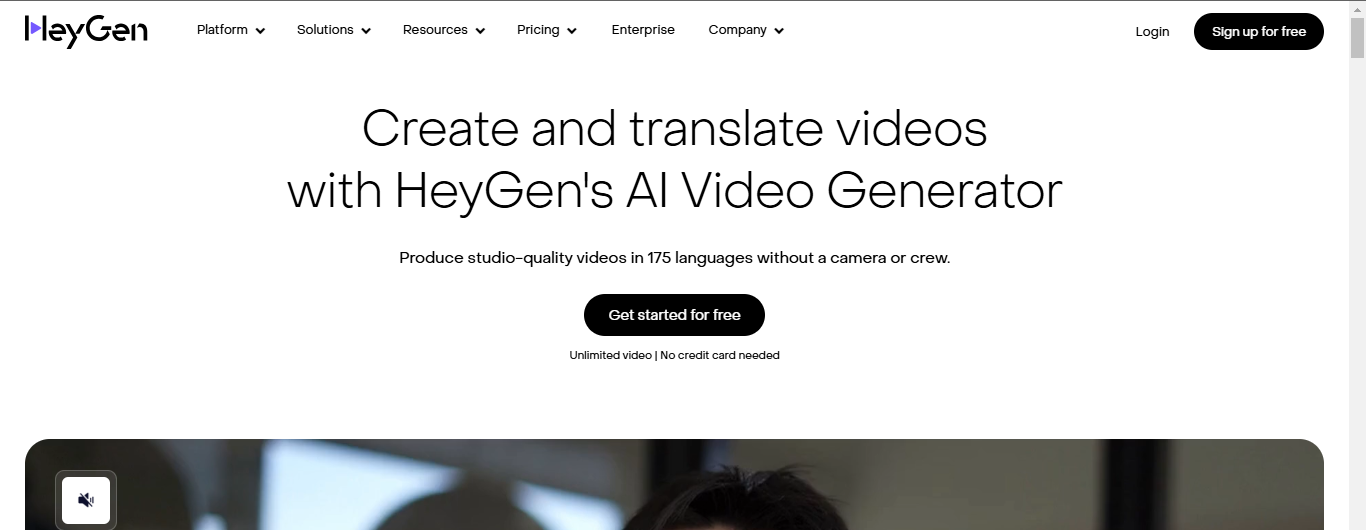Expand the Resources menu
Image resolution: width=1366 pixels, height=530 pixels.
444,30
